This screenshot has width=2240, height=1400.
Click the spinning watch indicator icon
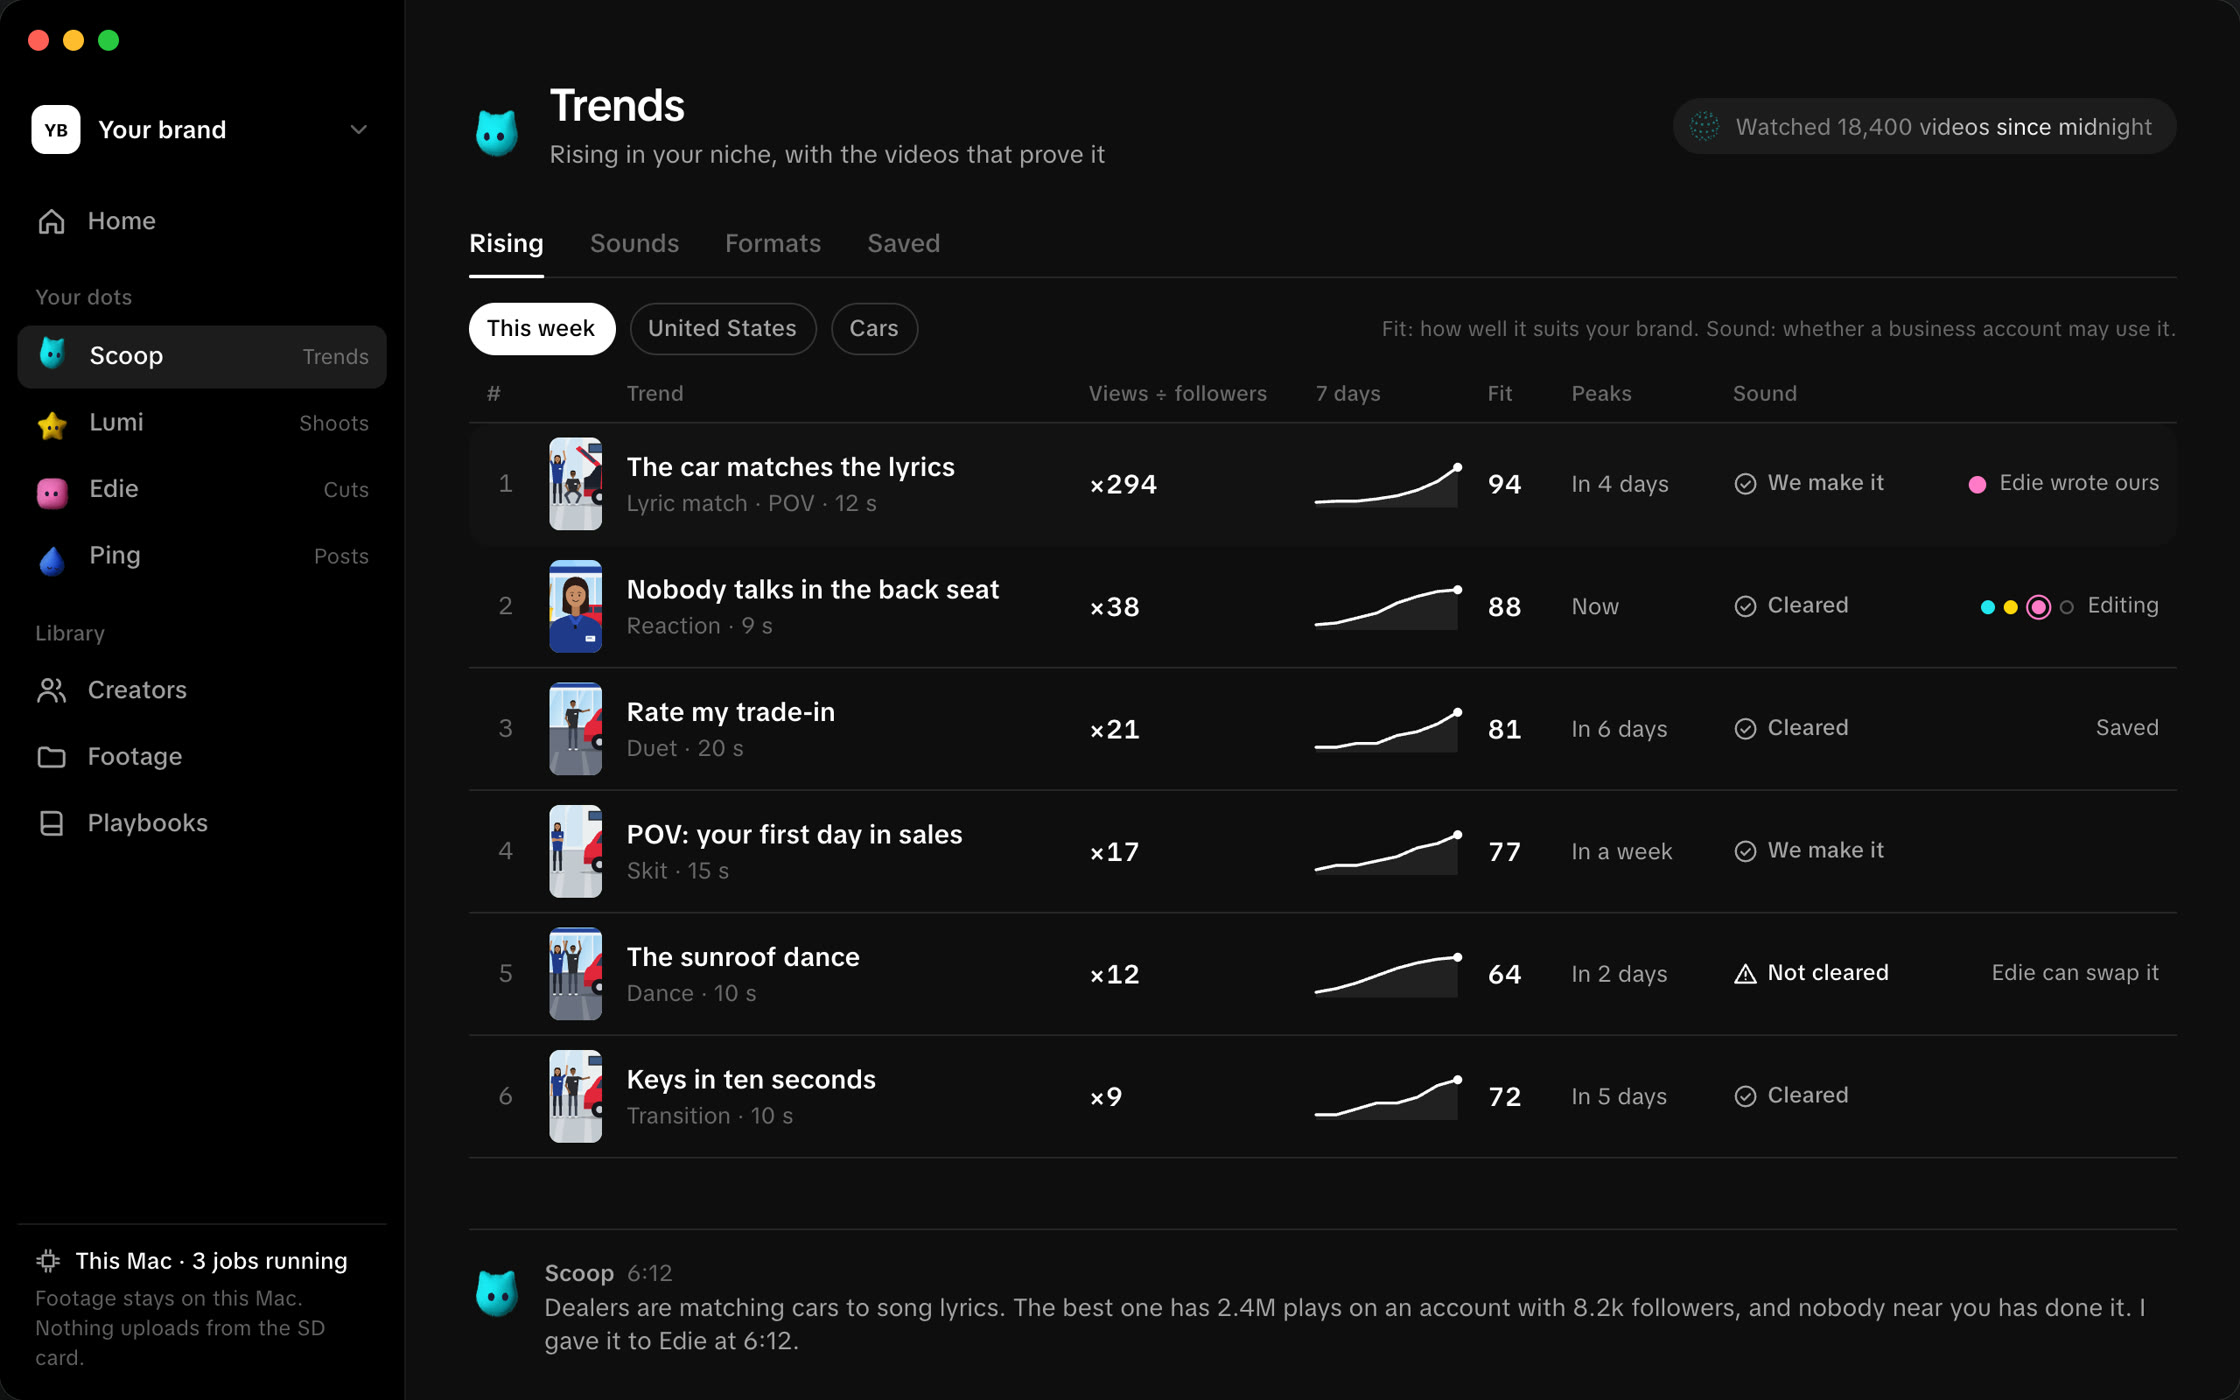1705,126
